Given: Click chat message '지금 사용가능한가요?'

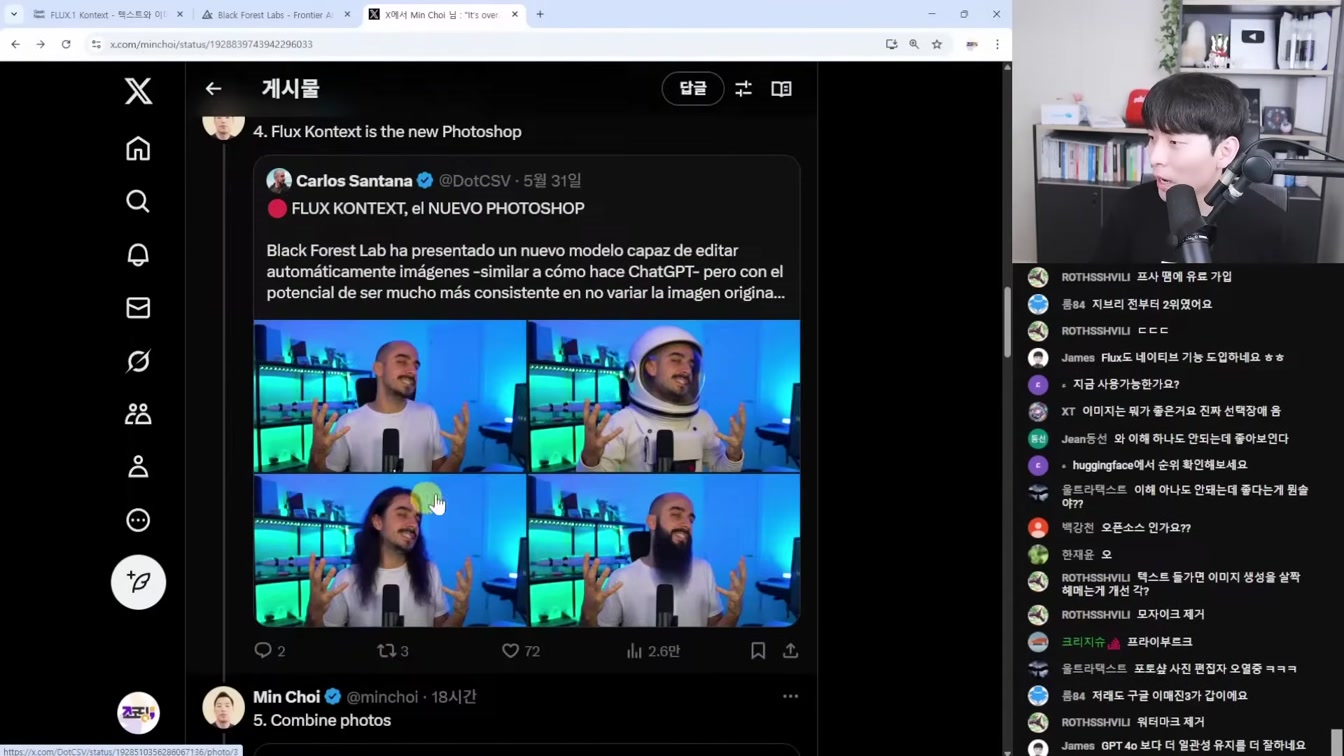Looking at the screenshot, I should [x=1126, y=384].
